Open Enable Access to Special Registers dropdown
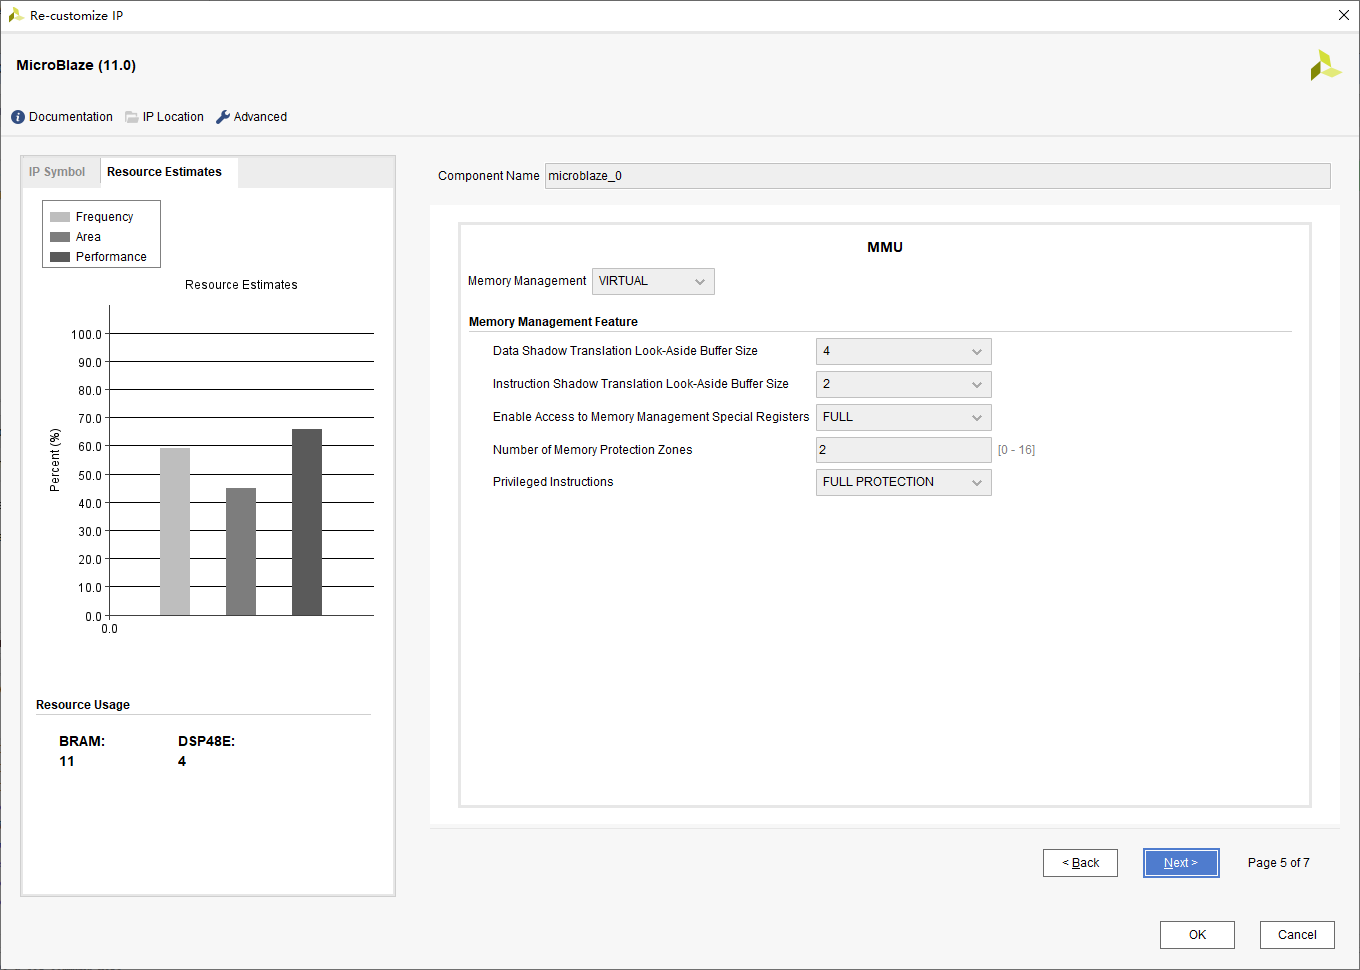 (904, 417)
